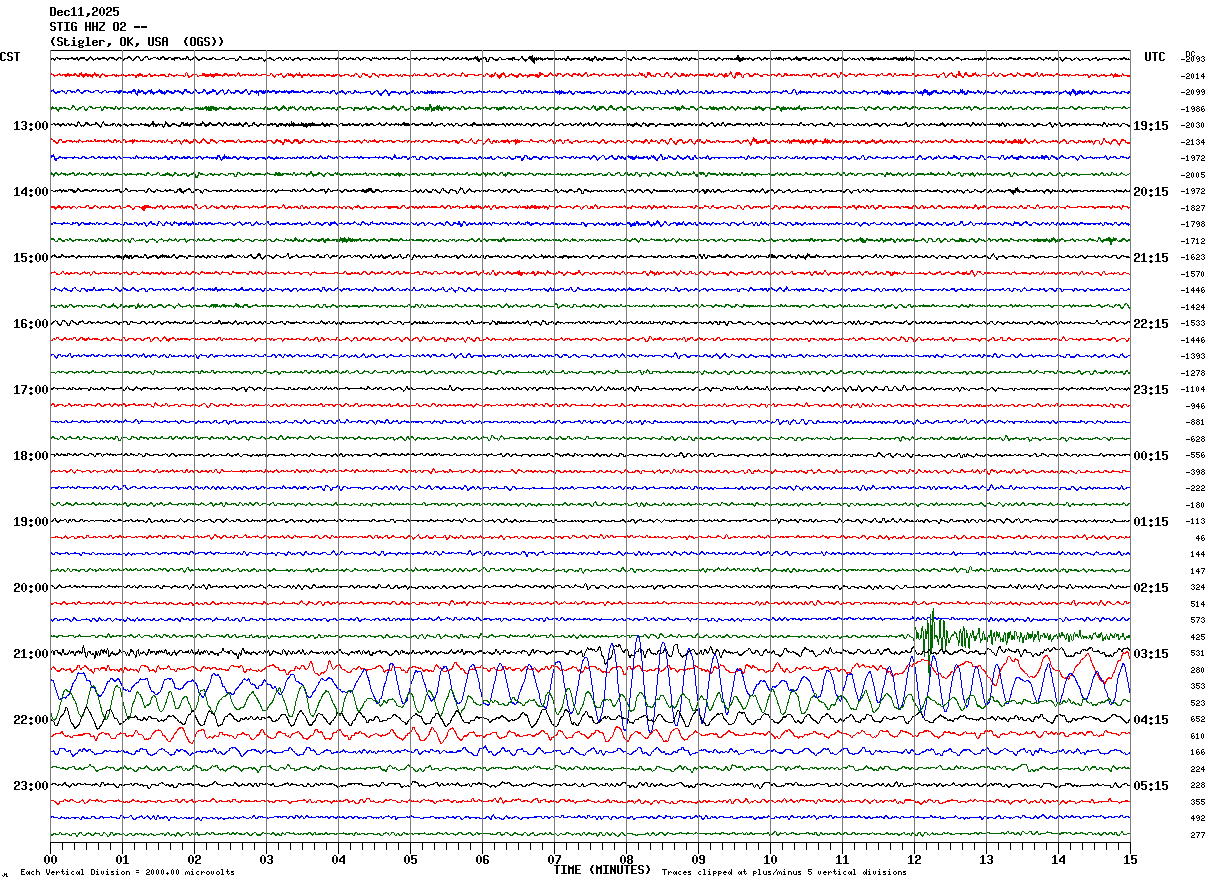Image resolution: width=1210 pixels, height=886 pixels.
Task: Select the 03:15 UTC time label
Action: pos(1150,654)
